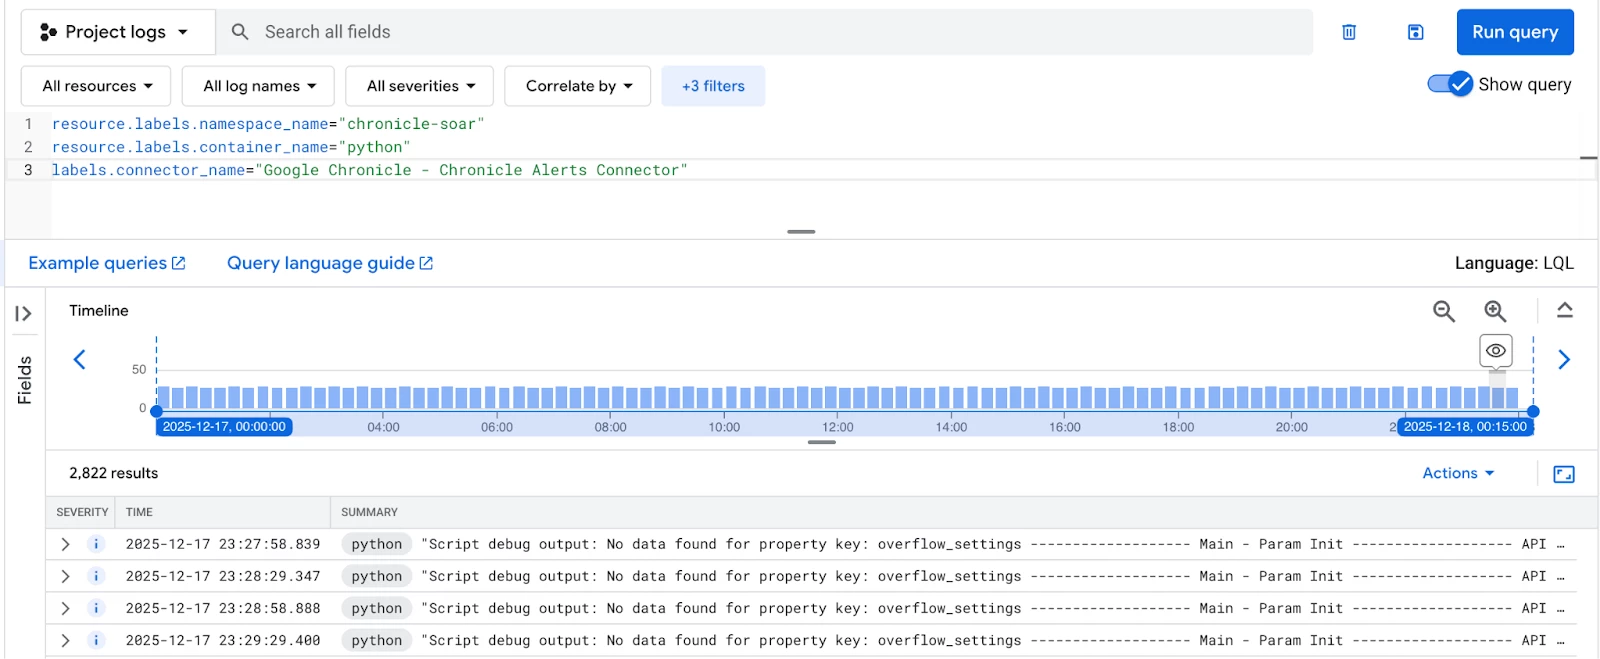Open the Correlate by dropdown

[x=578, y=86]
